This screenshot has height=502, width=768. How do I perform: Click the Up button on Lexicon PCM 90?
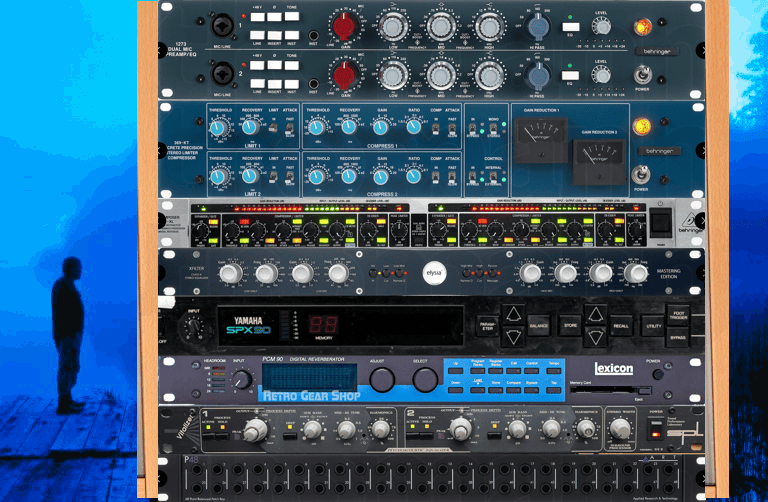pos(456,371)
